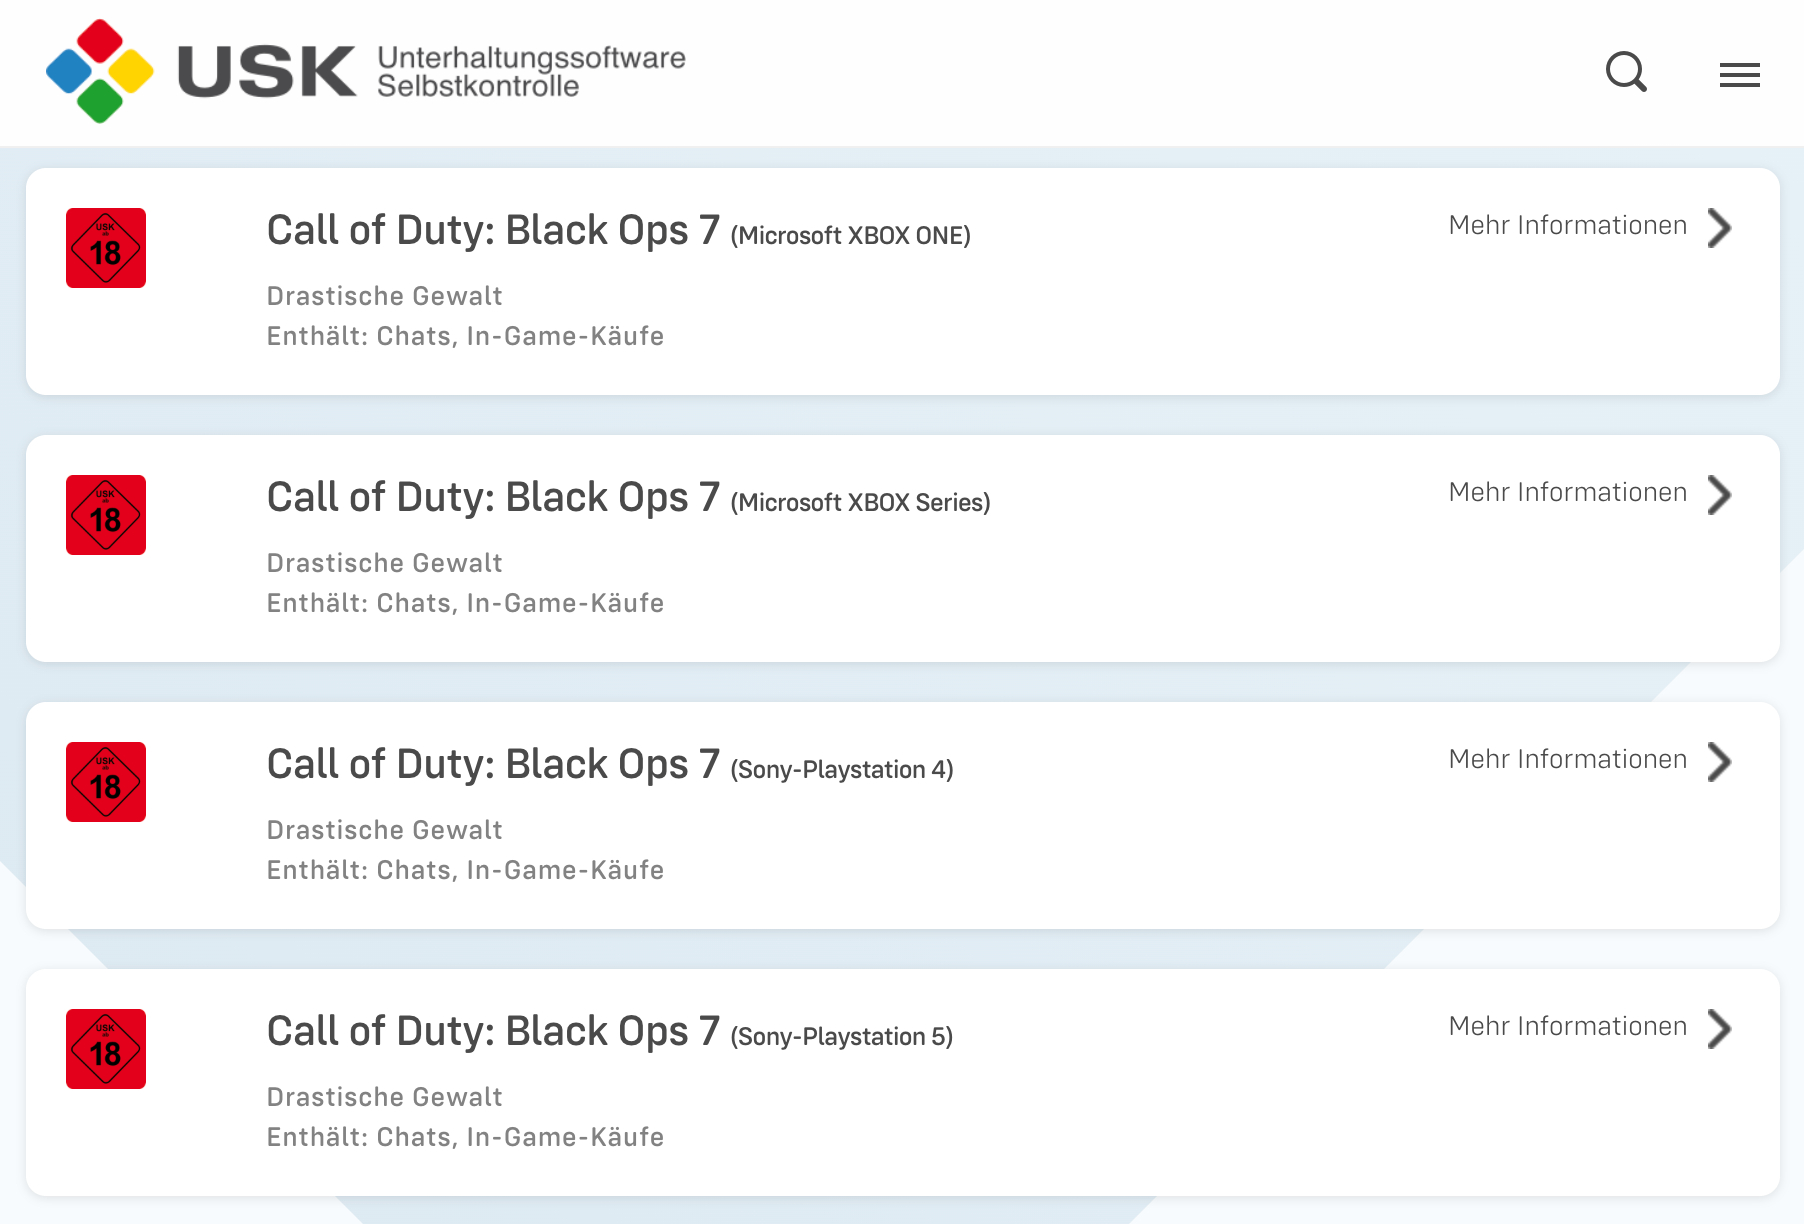The image size is (1804, 1224).
Task: Click the USK colored diamond logo
Action: click(x=100, y=71)
